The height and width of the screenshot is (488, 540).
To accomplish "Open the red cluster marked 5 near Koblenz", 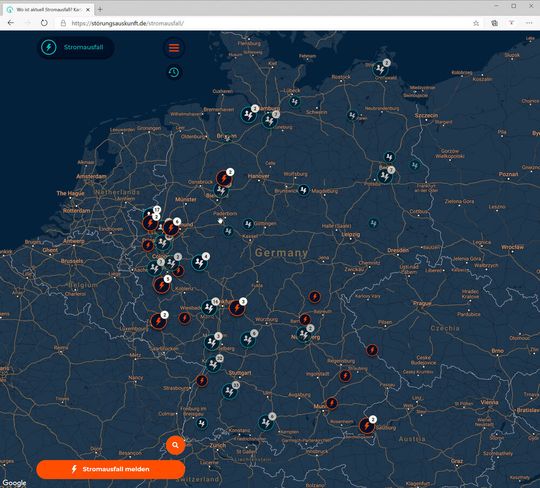I will (162, 284).
